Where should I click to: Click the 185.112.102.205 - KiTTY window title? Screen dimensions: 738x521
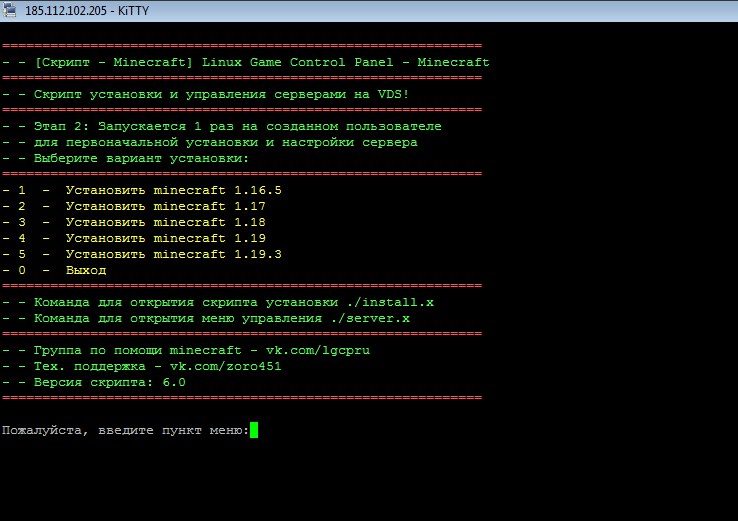click(x=83, y=10)
